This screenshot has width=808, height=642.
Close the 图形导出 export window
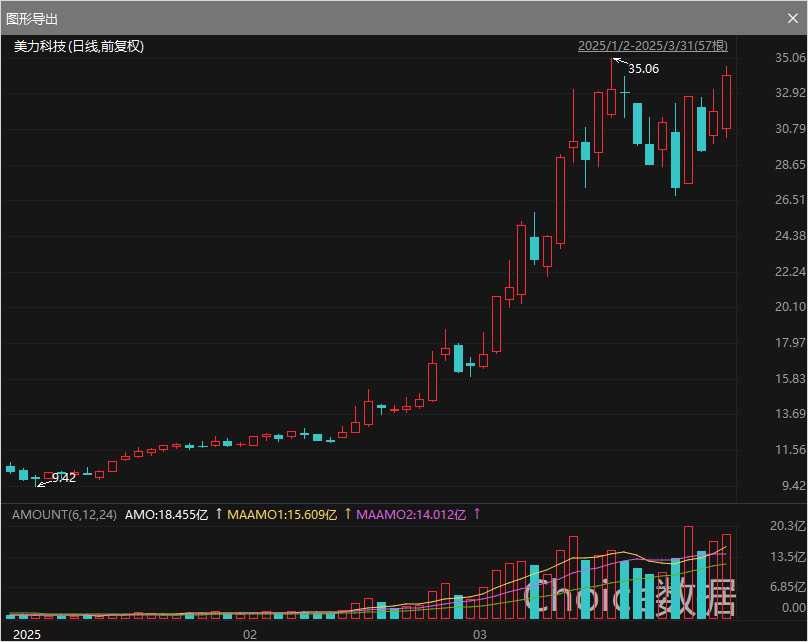tap(793, 19)
